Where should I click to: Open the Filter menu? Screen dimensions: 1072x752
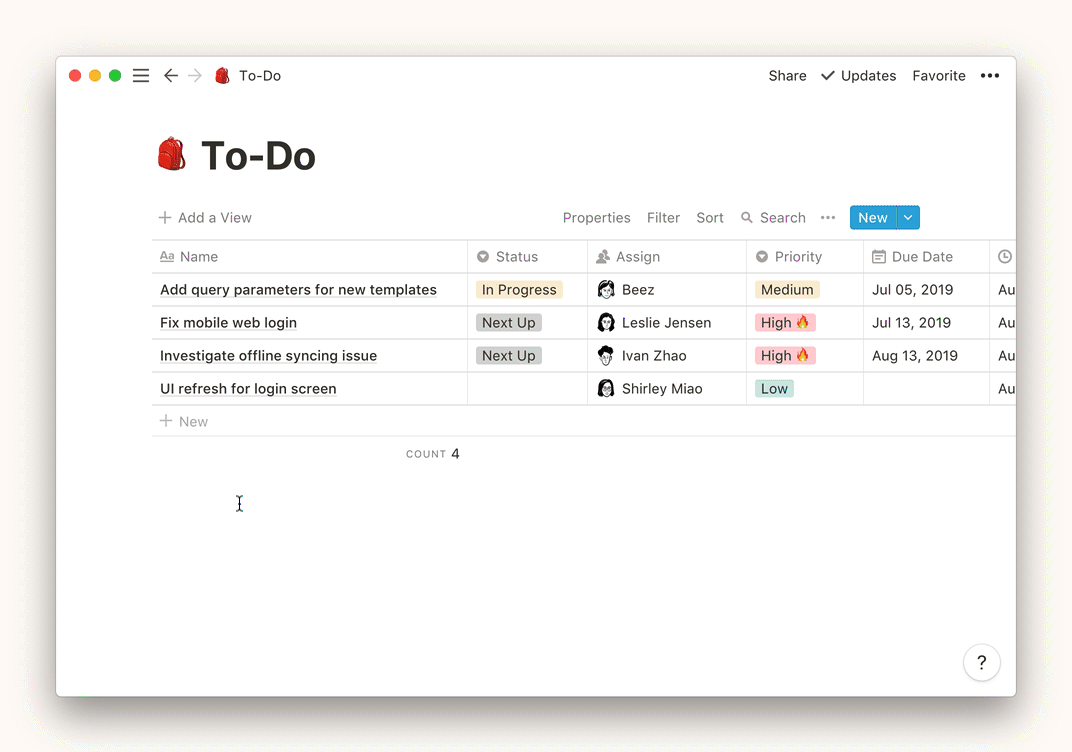(x=663, y=218)
